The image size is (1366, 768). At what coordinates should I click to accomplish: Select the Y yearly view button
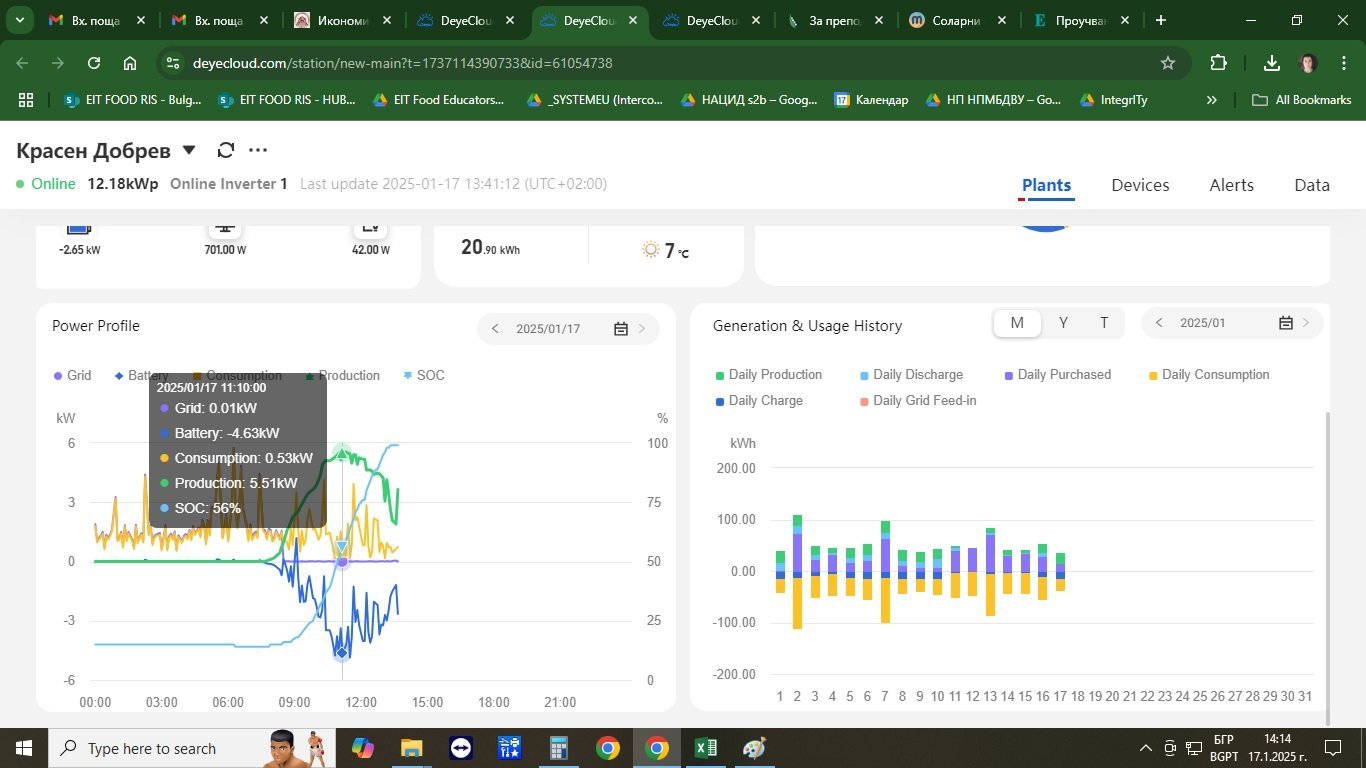[1063, 323]
